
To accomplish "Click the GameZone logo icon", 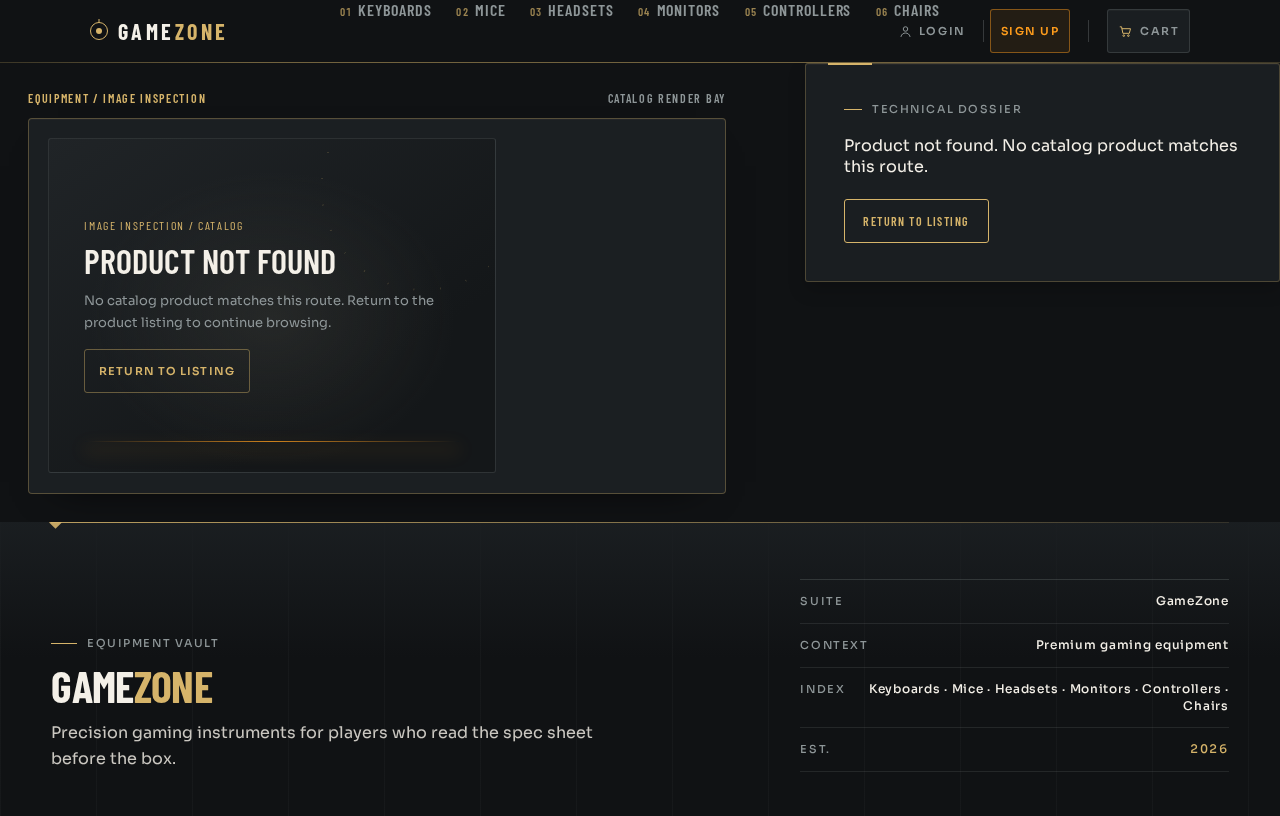I will pyautogui.click(x=99, y=30).
